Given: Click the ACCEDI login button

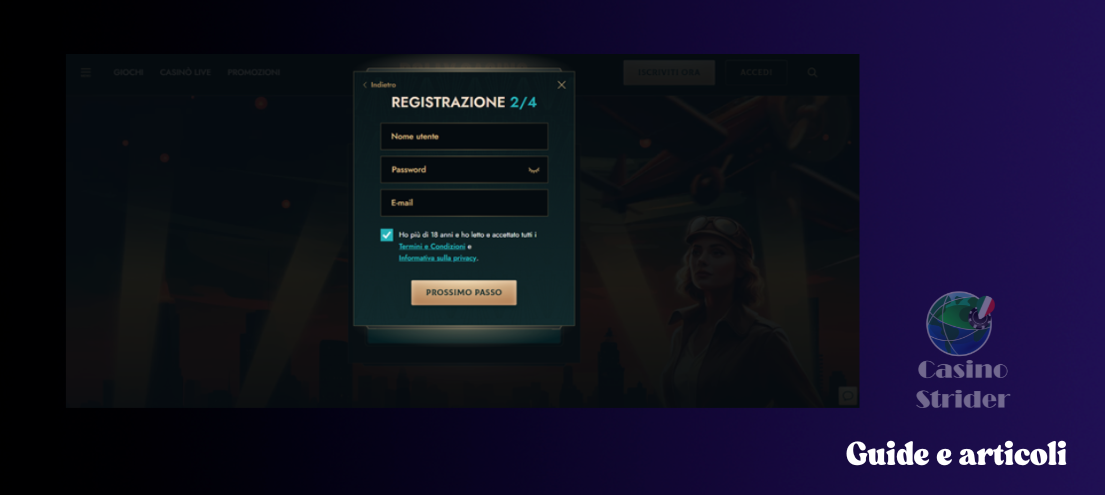Looking at the screenshot, I should [x=756, y=73].
